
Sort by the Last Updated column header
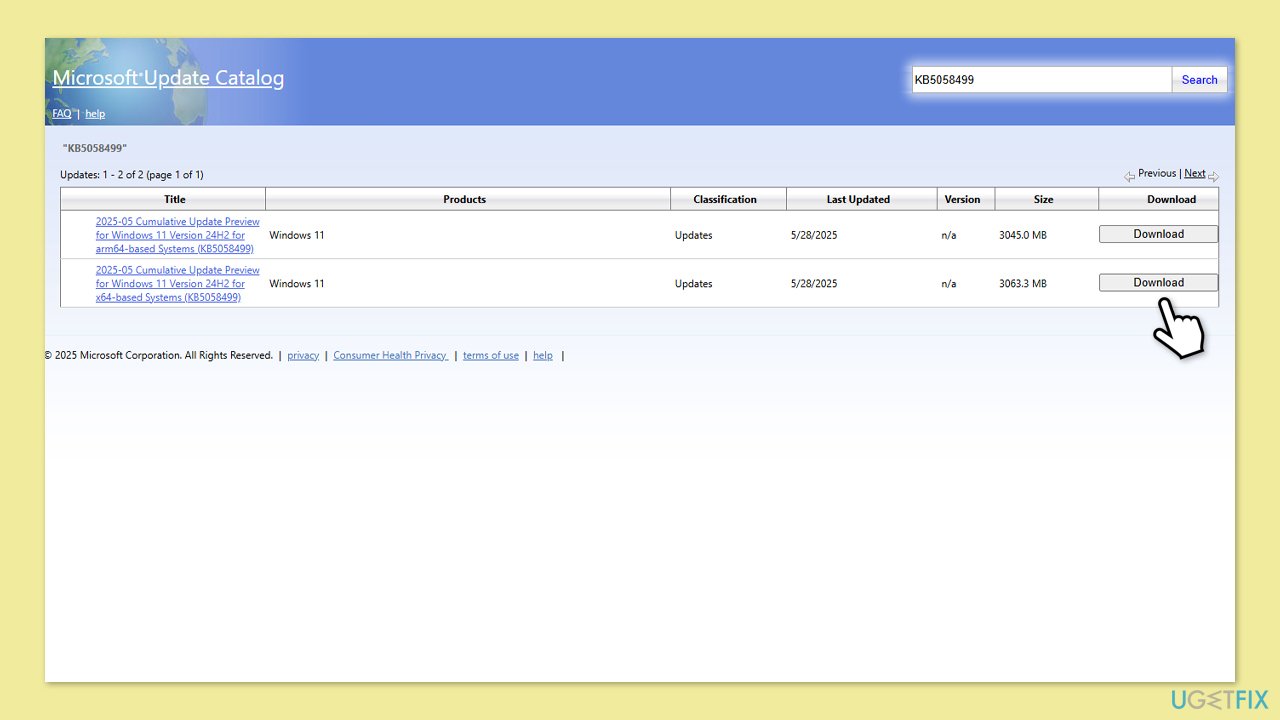858,199
